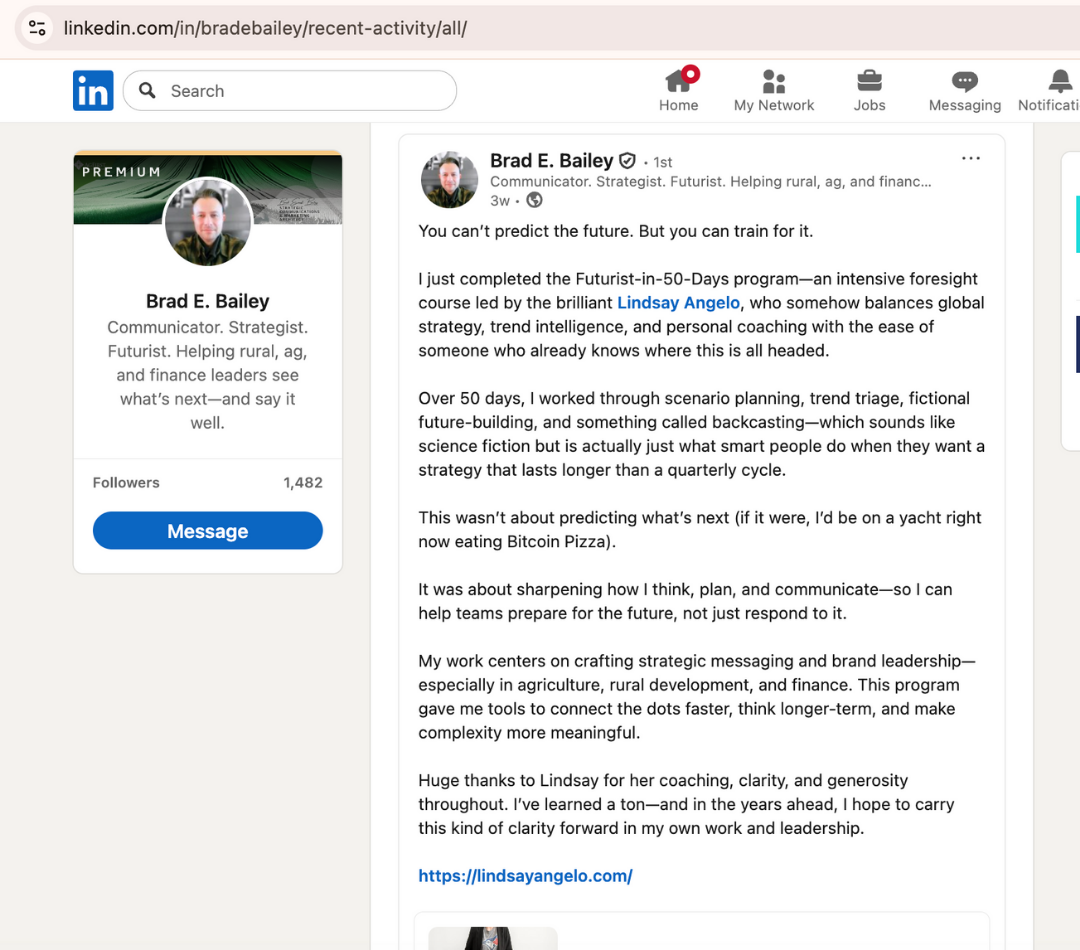Focus the LinkedIn Search field
Viewport: 1080px width, 950px height.
(290, 90)
